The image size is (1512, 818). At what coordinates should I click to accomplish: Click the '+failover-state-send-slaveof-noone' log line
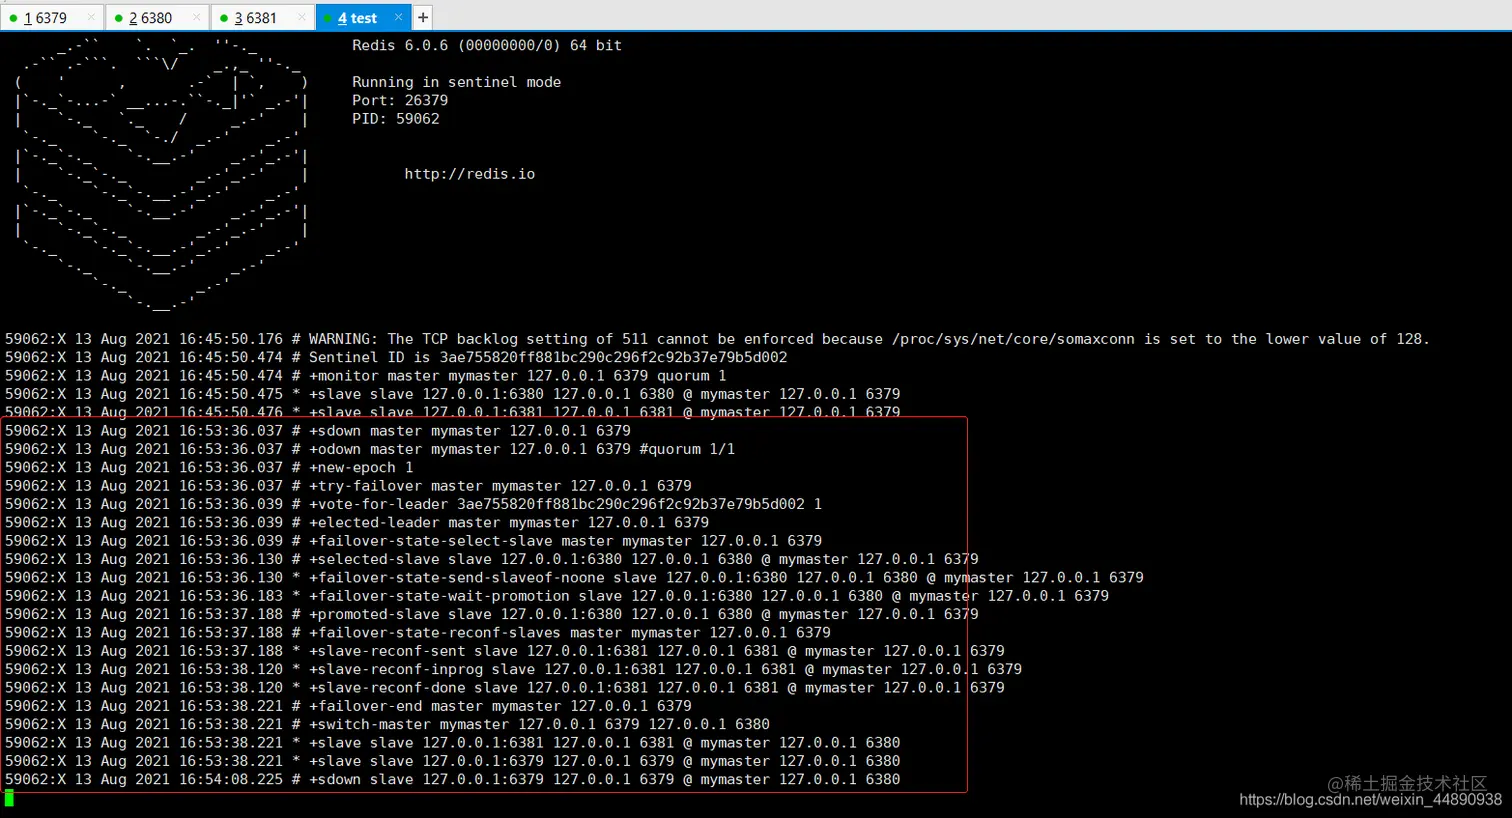click(574, 577)
